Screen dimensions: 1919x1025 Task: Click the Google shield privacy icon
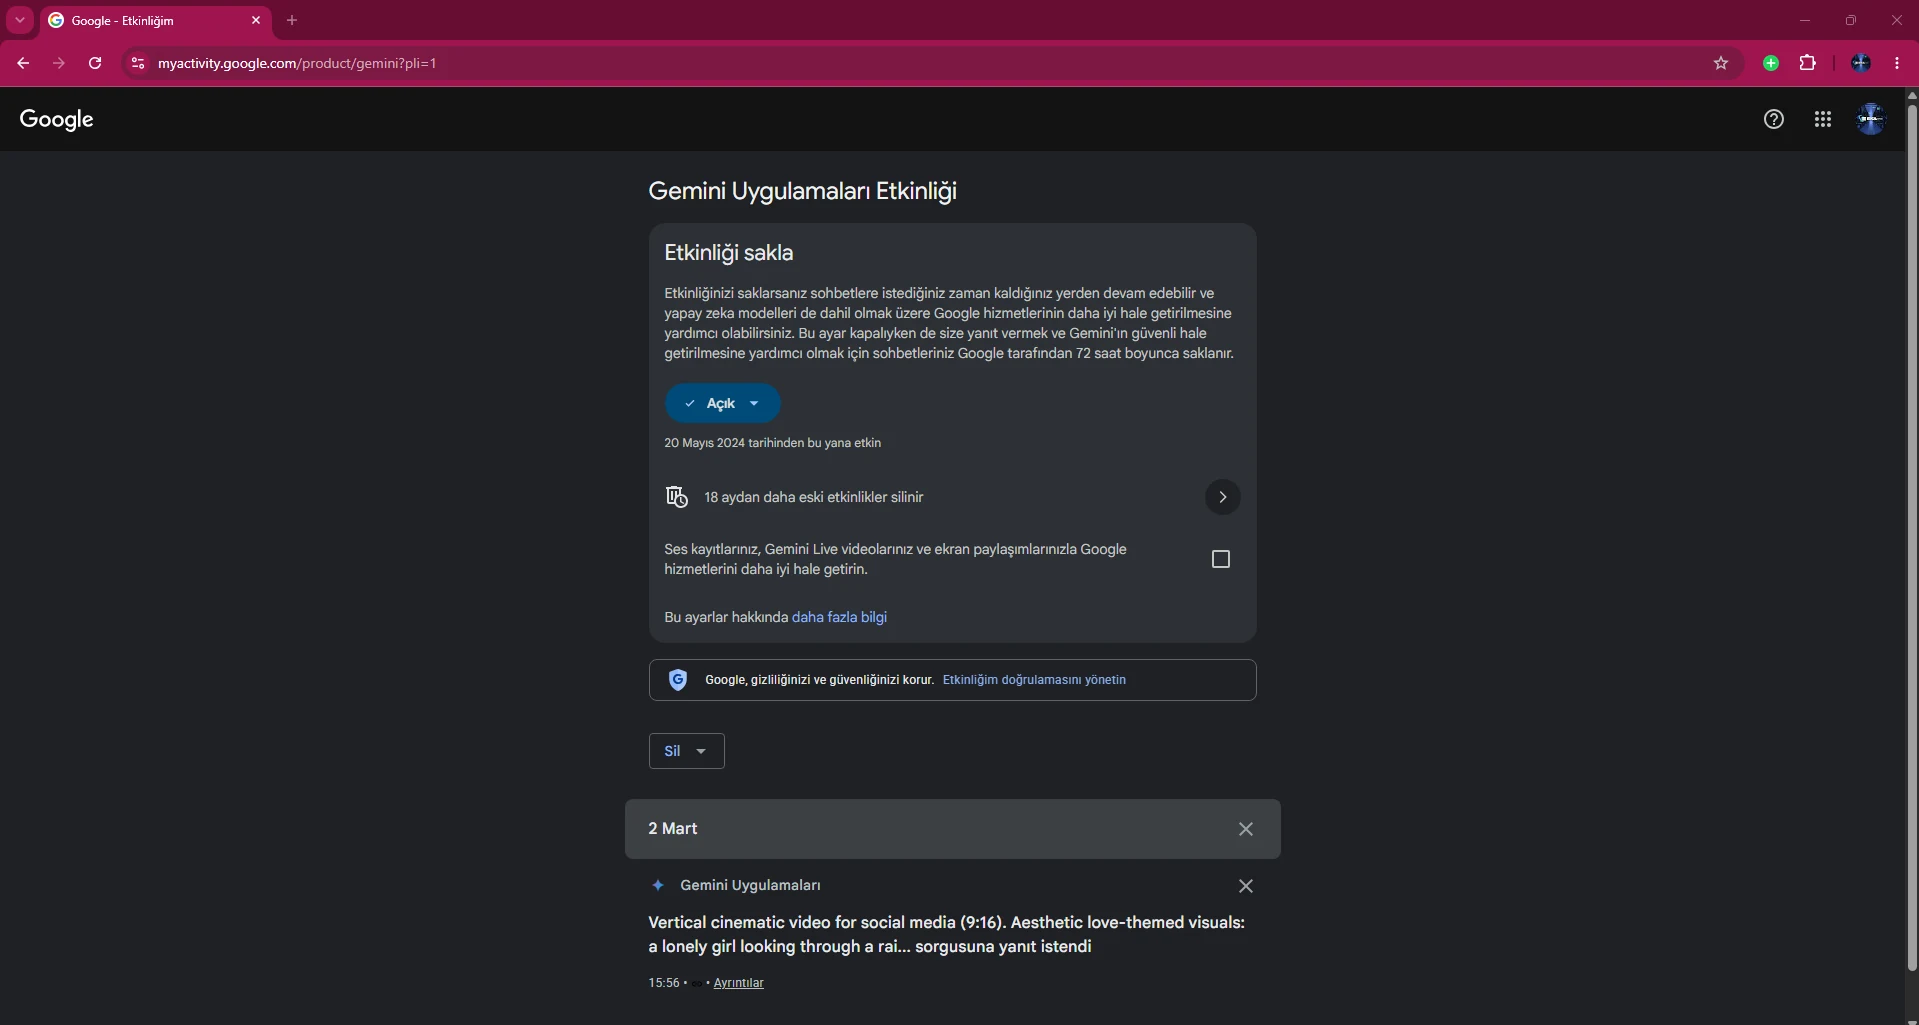678,680
